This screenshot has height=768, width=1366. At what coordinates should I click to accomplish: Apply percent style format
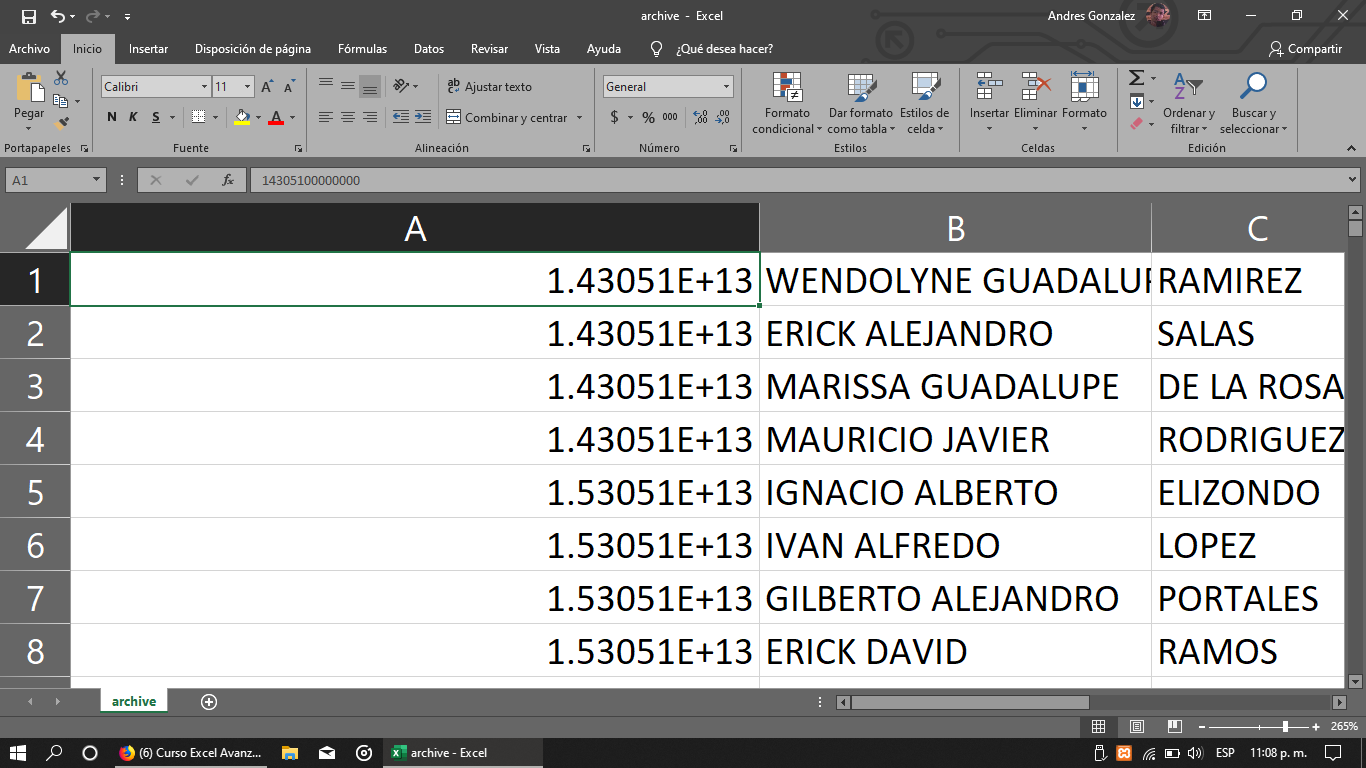[648, 117]
